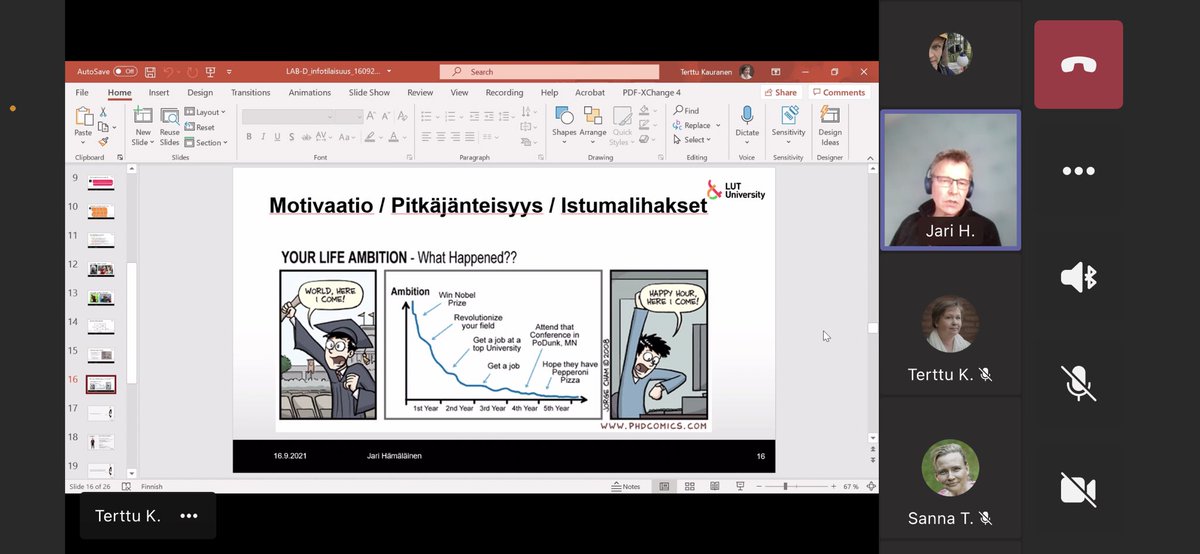Switch to Reading View
Viewport: 1200px width, 554px height.
[715, 486]
